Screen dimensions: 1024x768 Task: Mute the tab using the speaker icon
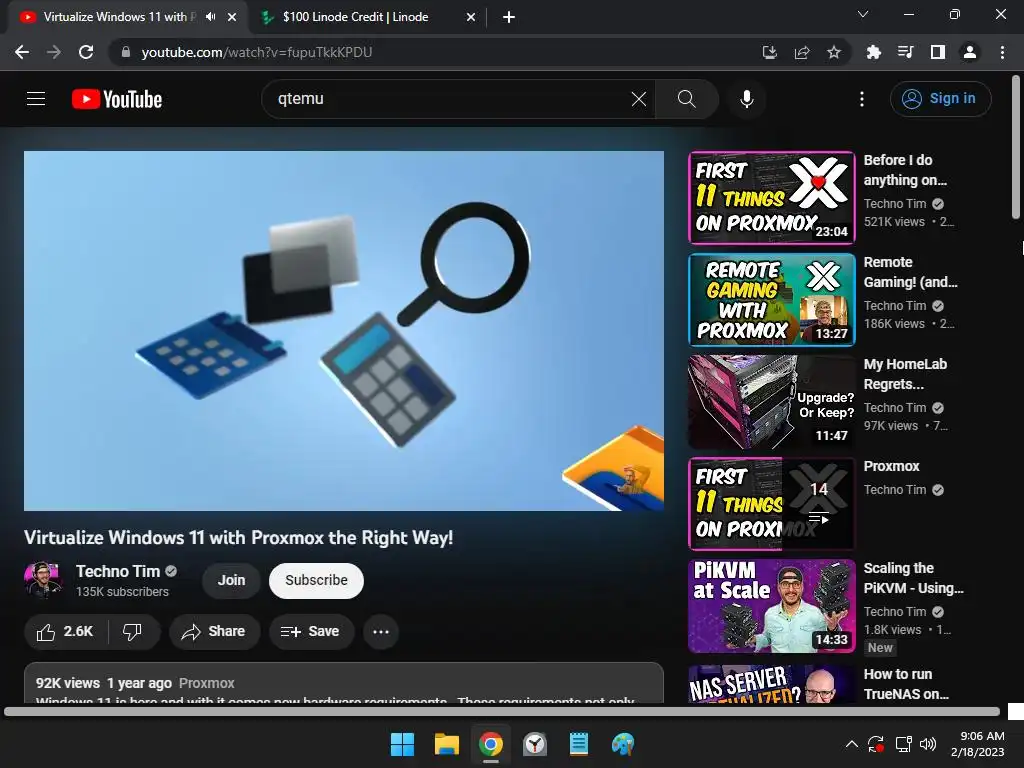click(x=210, y=17)
